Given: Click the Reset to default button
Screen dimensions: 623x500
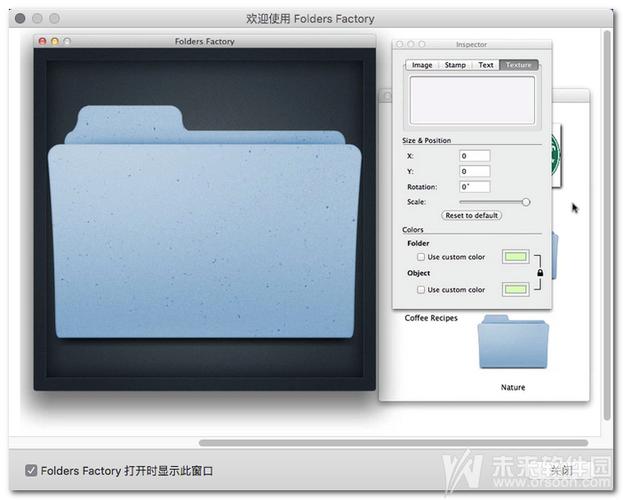Looking at the screenshot, I should coord(472,215).
